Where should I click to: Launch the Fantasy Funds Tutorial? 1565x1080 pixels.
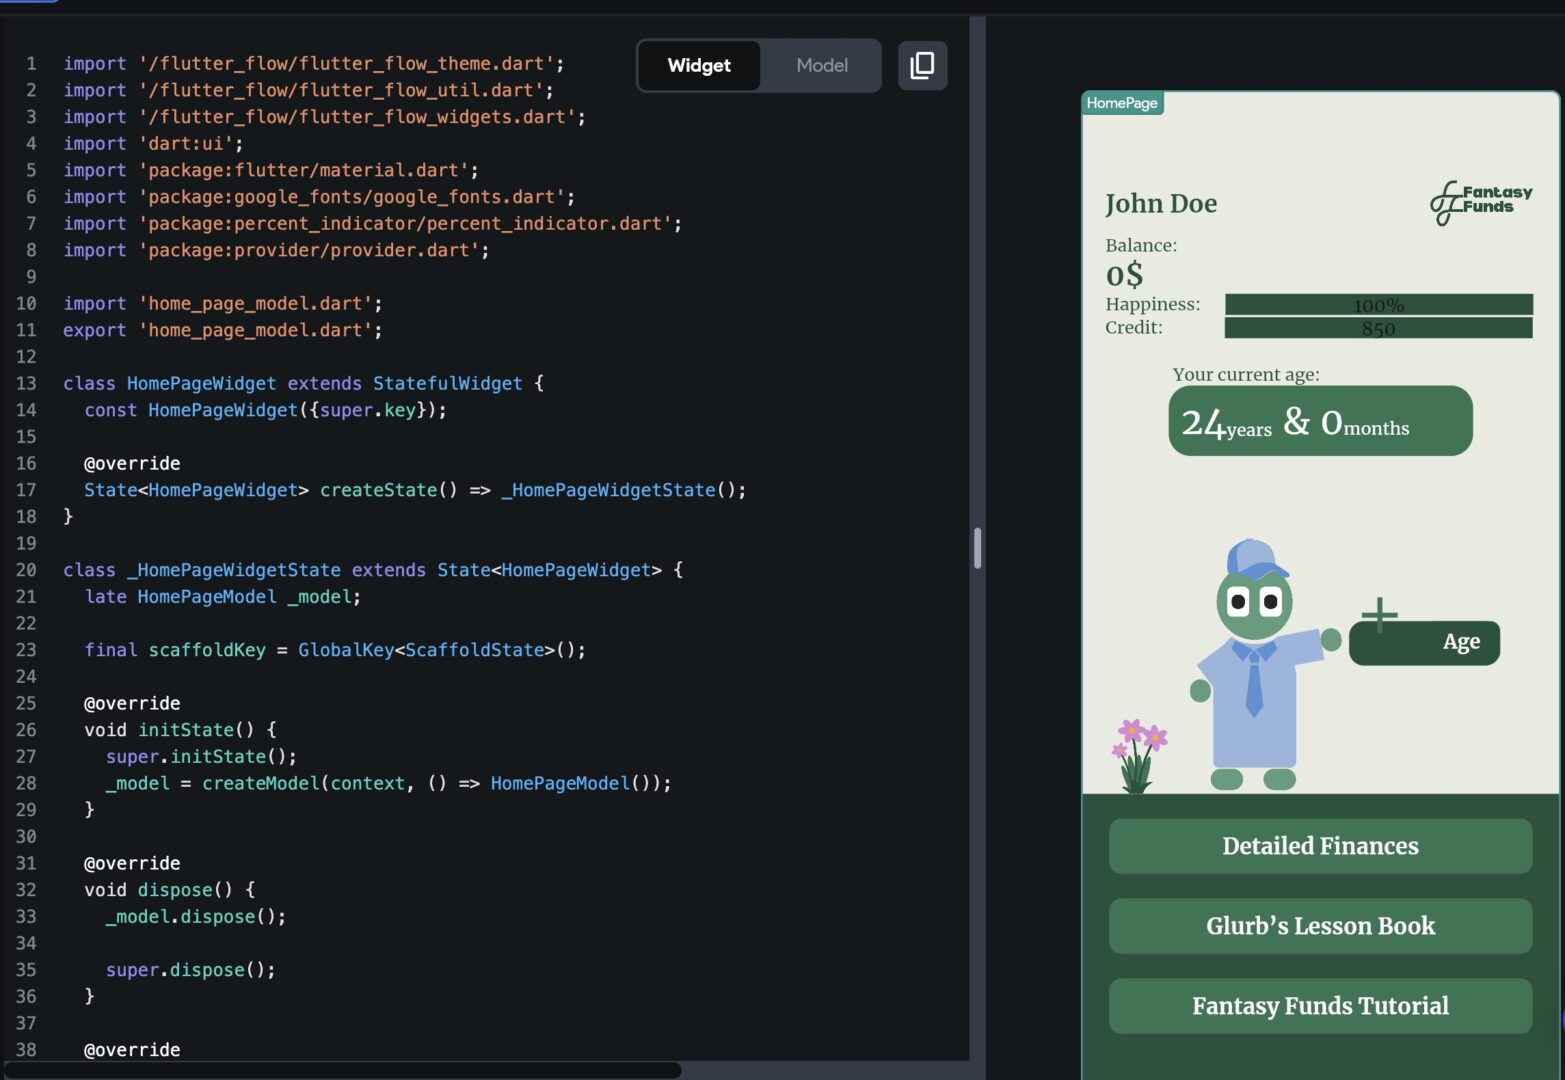tap(1319, 1006)
